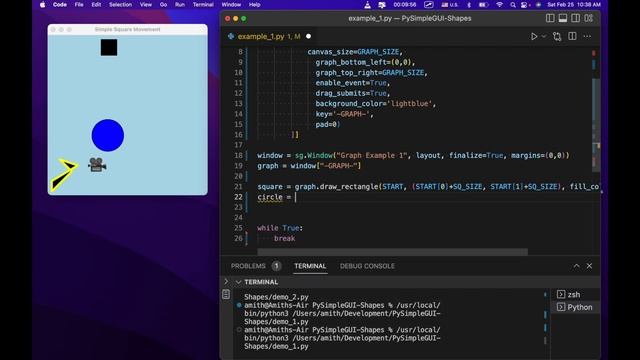The image size is (640, 360).
Task: Click the Siri icon in menu bar
Action: (x=538, y=5)
